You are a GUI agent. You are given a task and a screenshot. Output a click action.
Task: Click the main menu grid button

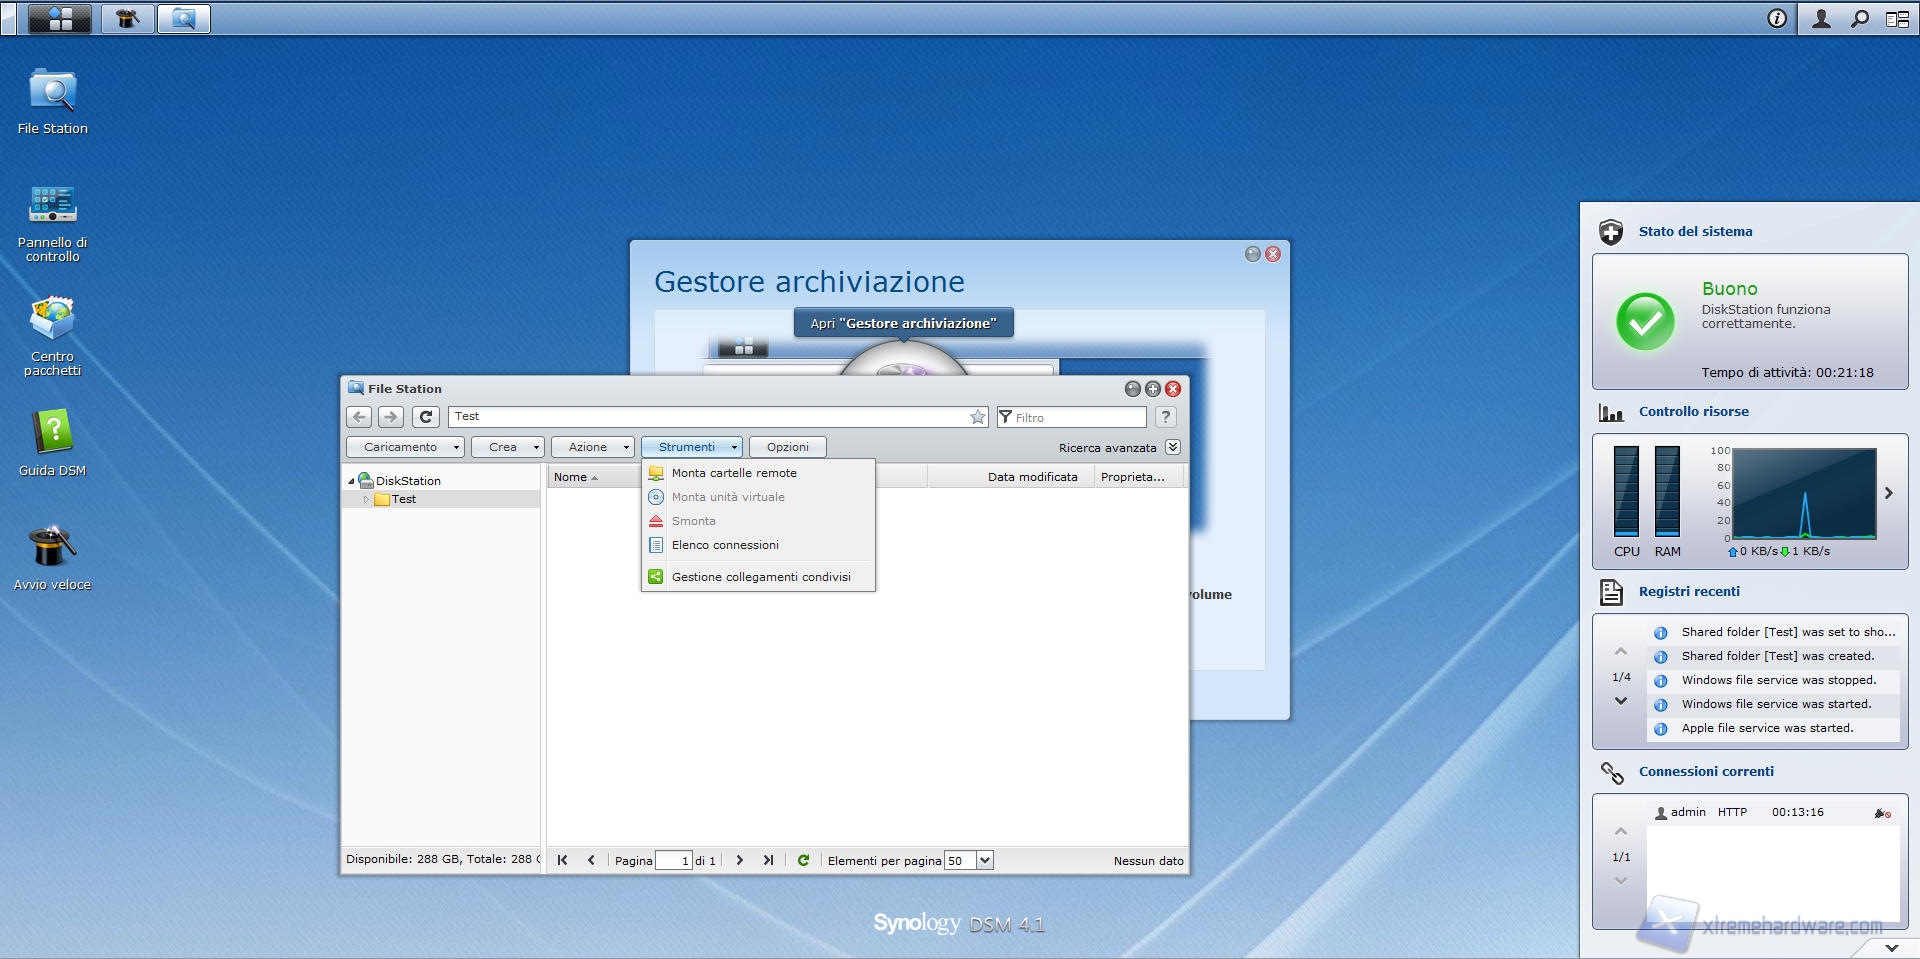(60, 18)
